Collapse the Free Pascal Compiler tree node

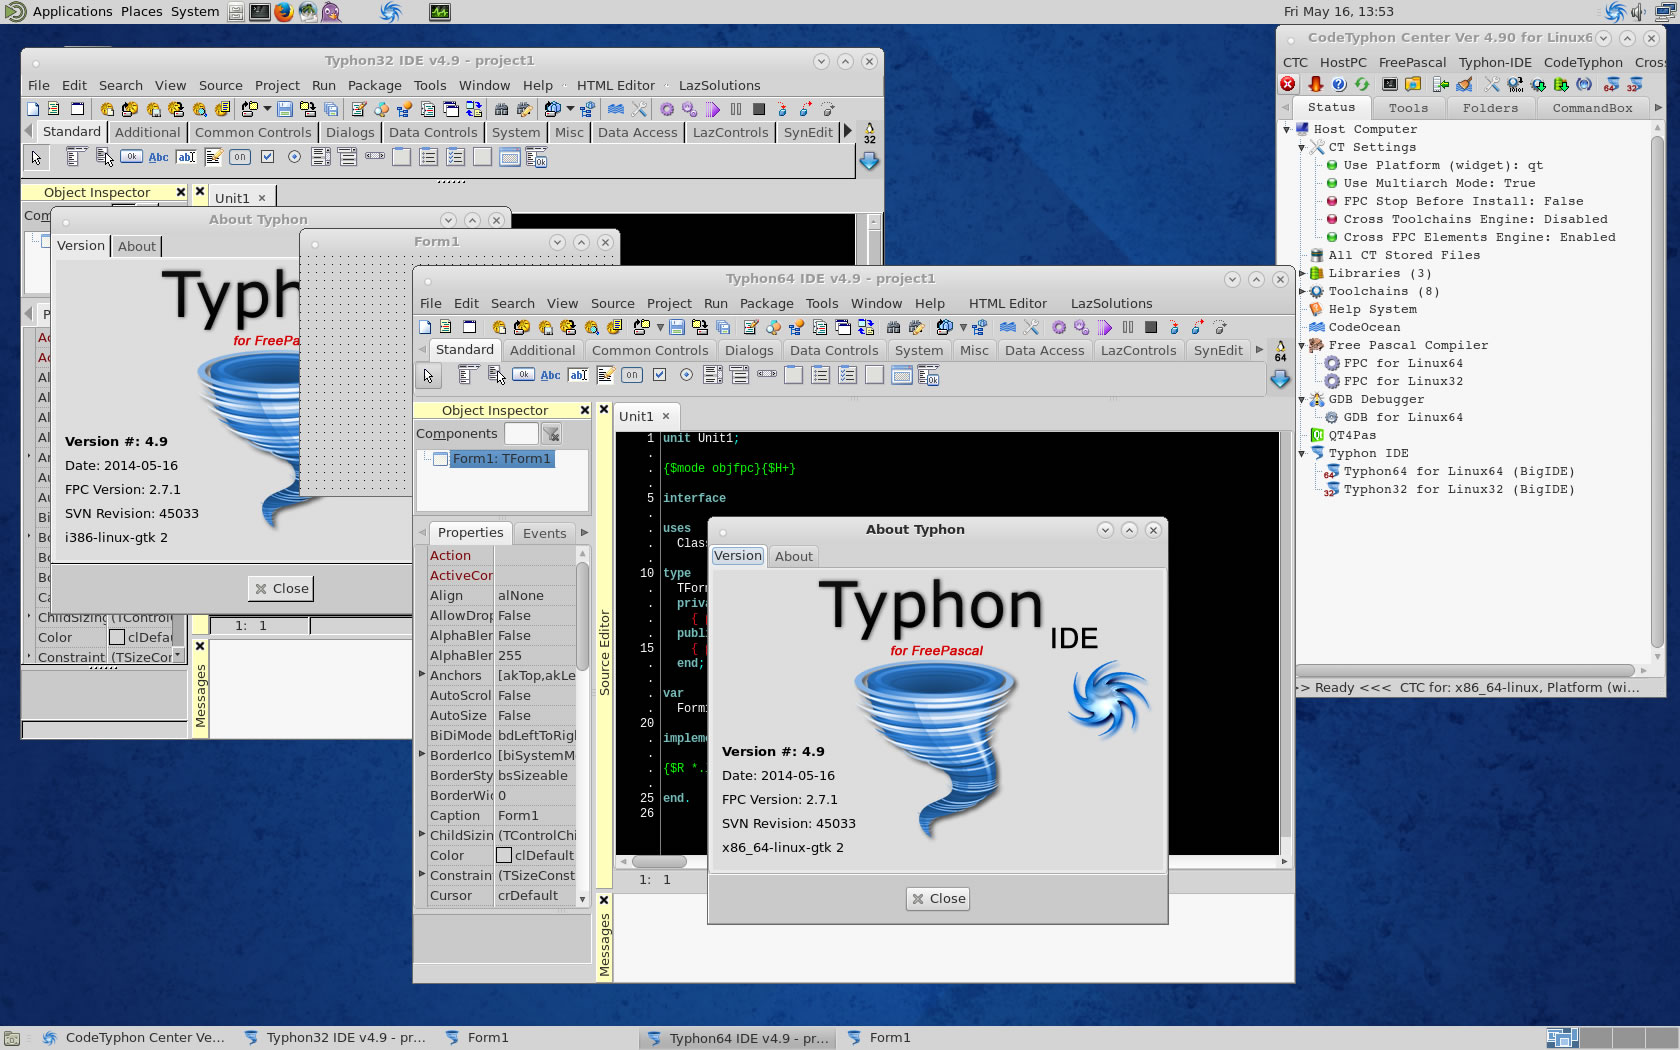pos(1302,346)
